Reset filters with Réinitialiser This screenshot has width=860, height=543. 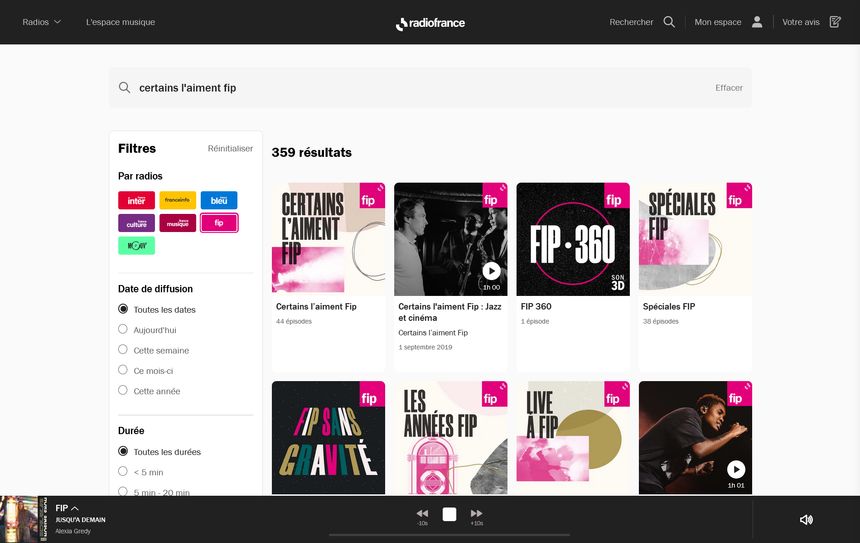point(230,149)
